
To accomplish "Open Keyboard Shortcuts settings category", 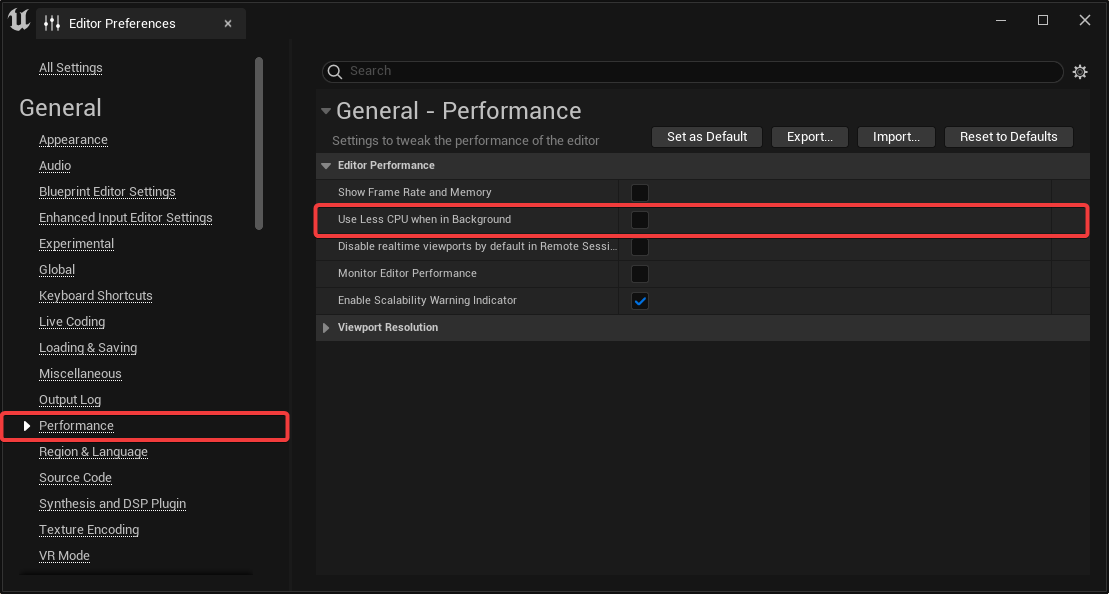I will point(96,296).
